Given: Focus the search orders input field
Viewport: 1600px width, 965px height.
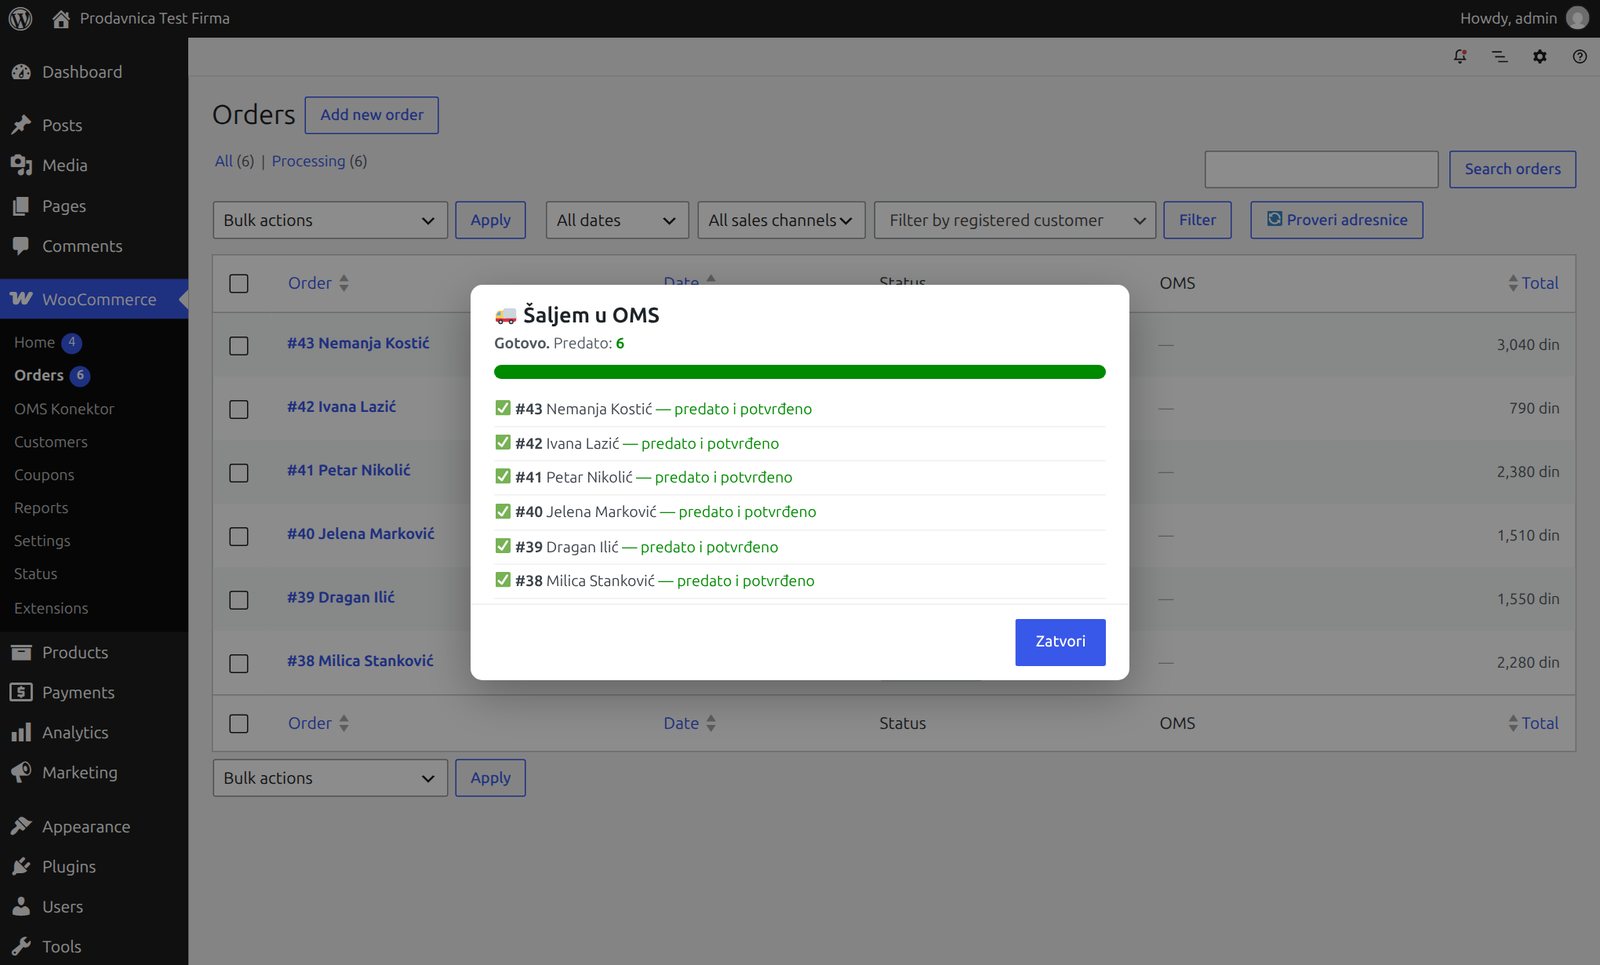Looking at the screenshot, I should [x=1322, y=169].
